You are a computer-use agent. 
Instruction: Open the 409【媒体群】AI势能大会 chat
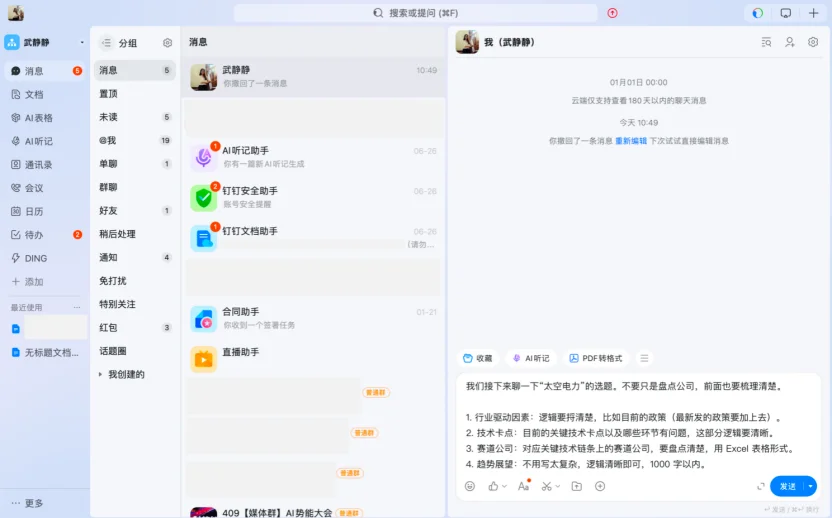pos(313,512)
